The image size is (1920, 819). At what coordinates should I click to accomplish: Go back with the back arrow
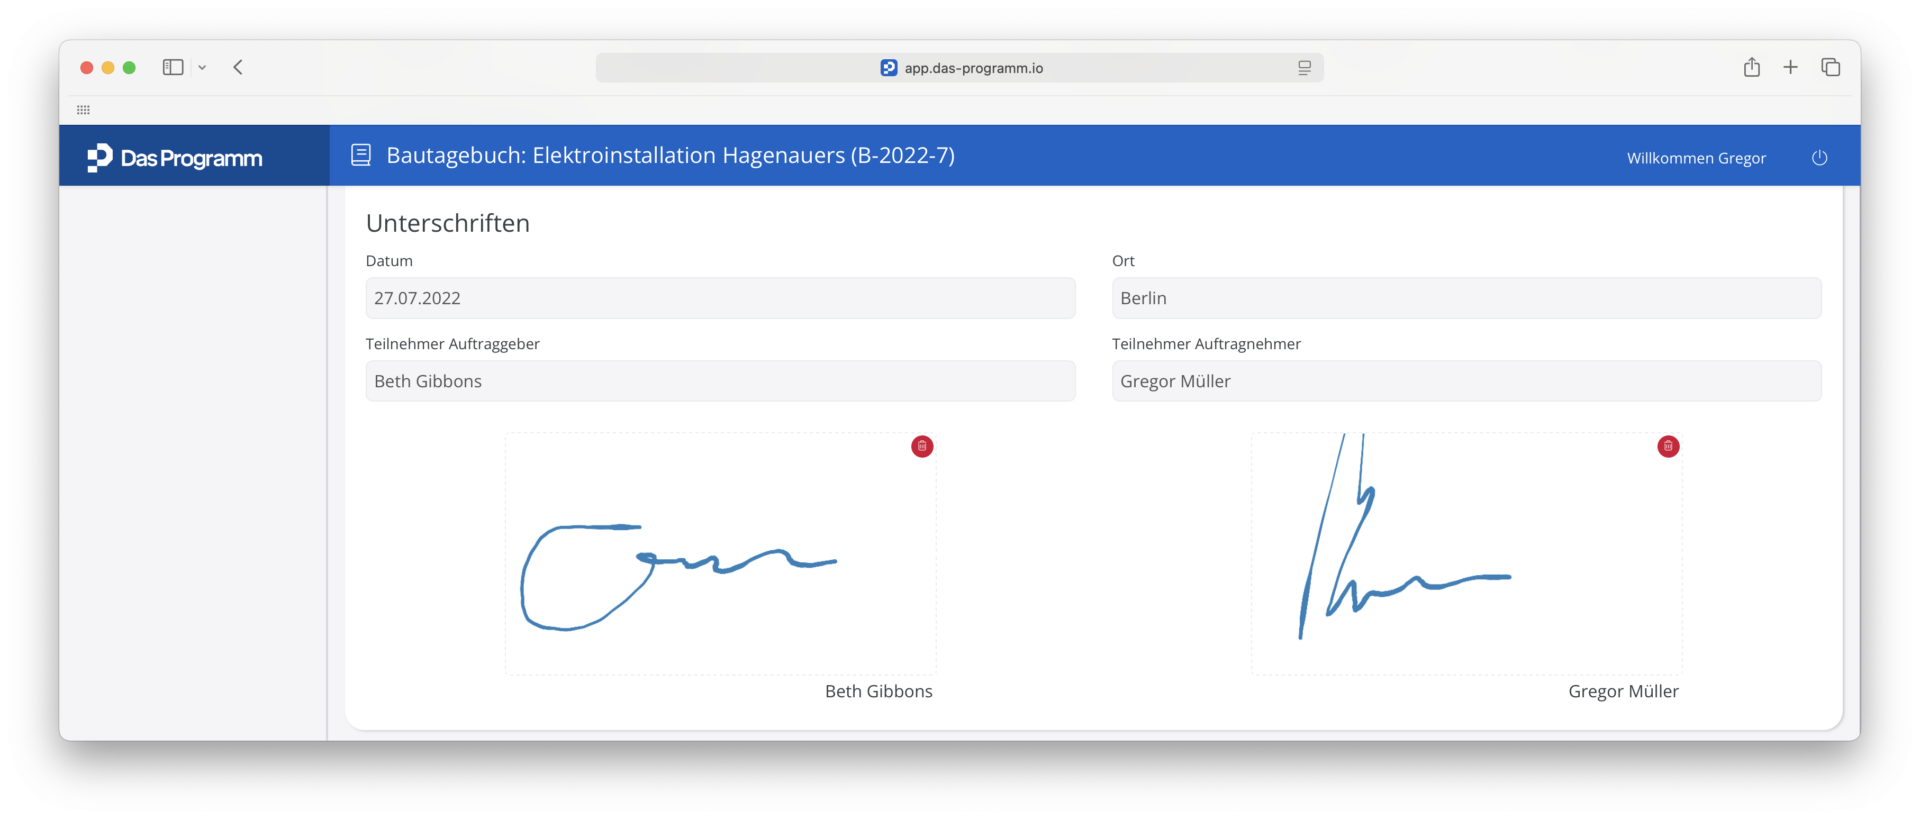click(x=238, y=67)
